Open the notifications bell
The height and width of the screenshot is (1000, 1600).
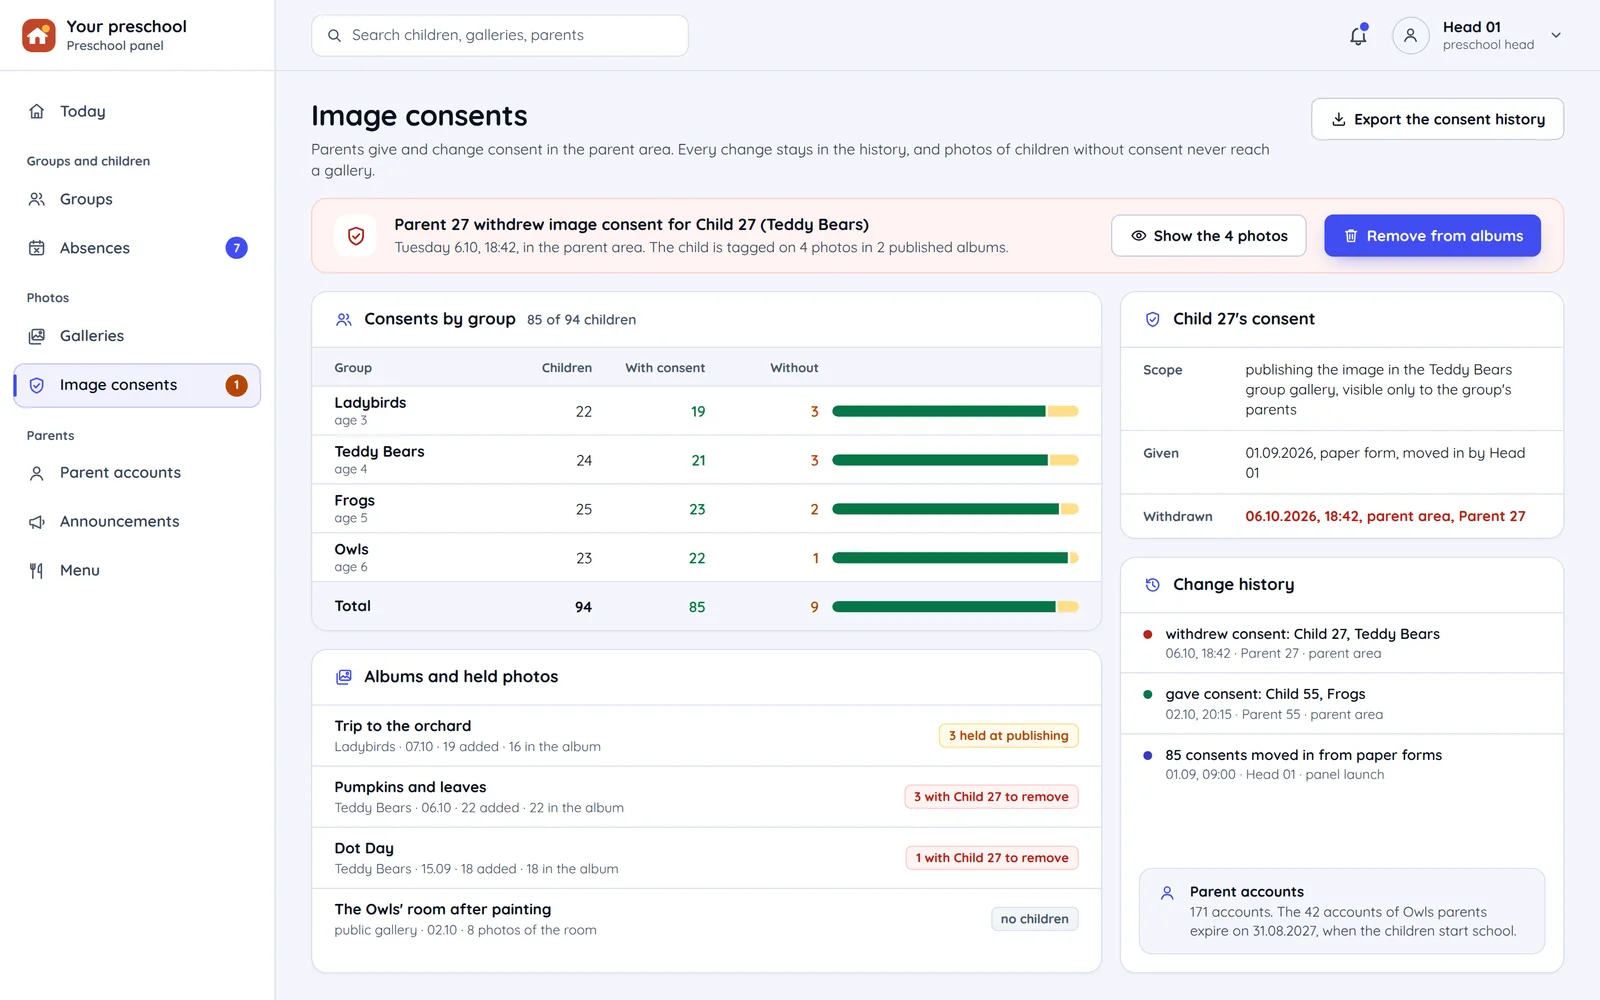click(1358, 36)
